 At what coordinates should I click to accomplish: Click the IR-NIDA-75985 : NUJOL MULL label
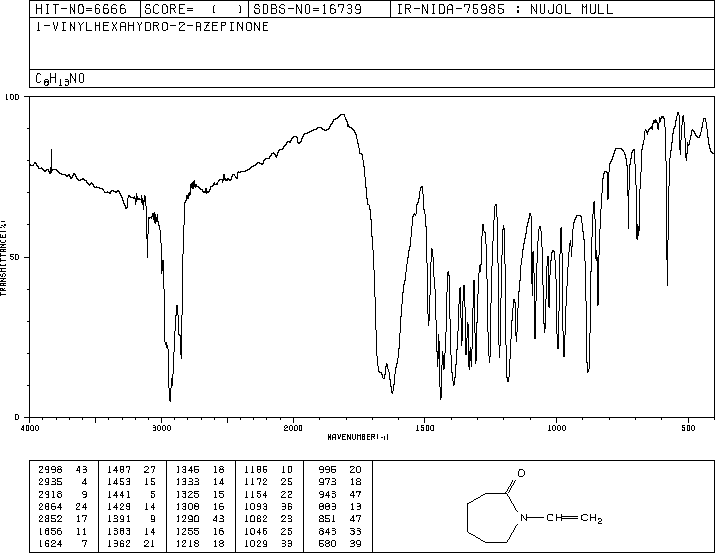click(x=505, y=9)
